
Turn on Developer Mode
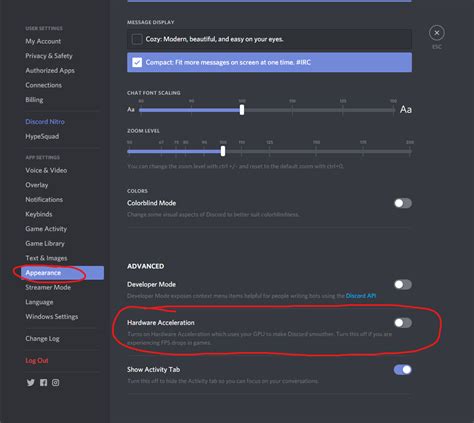point(403,284)
